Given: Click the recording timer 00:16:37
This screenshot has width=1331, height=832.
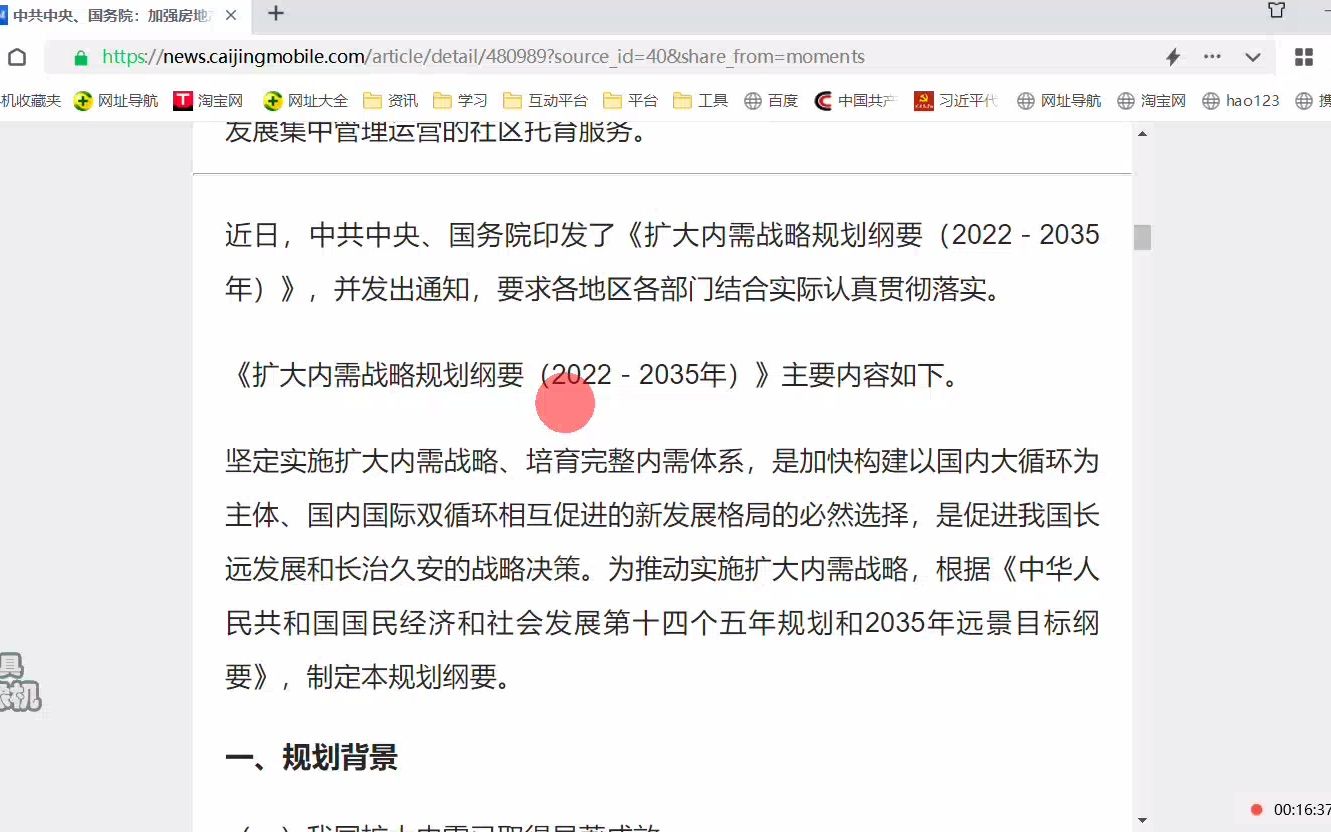Looking at the screenshot, I should [1302, 809].
